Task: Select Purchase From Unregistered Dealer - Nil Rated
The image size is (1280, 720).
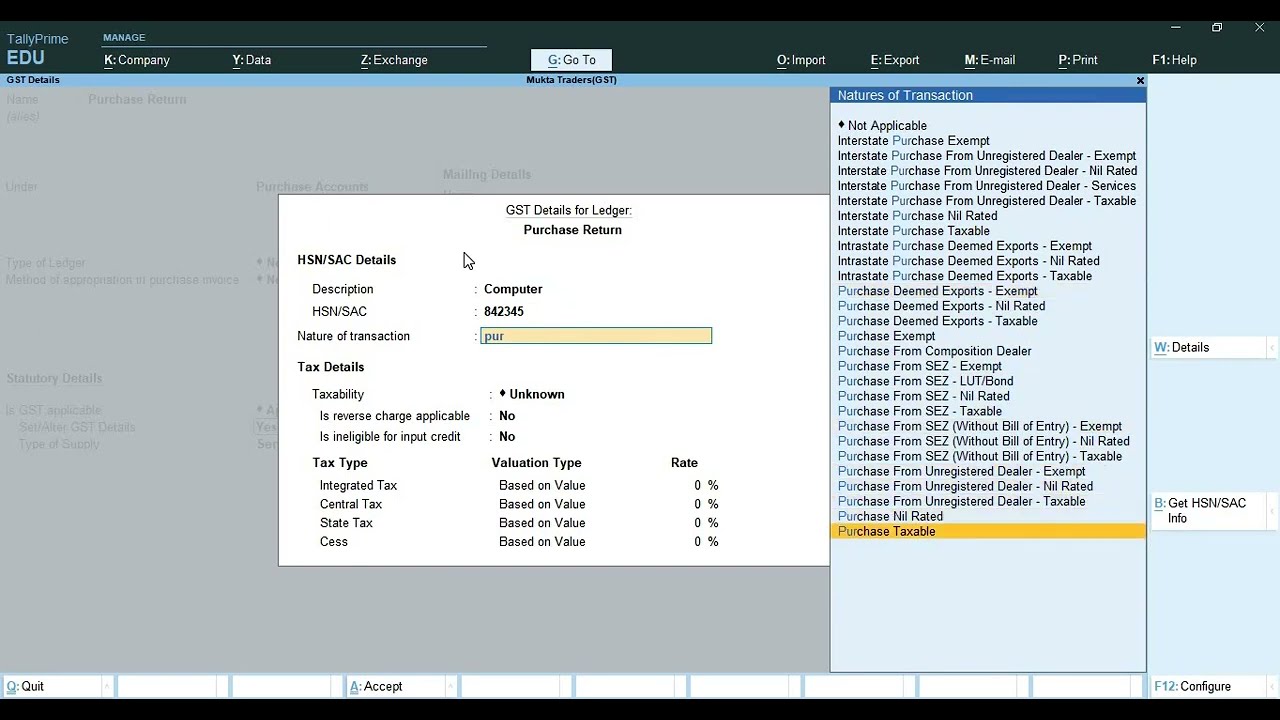Action: click(988, 486)
